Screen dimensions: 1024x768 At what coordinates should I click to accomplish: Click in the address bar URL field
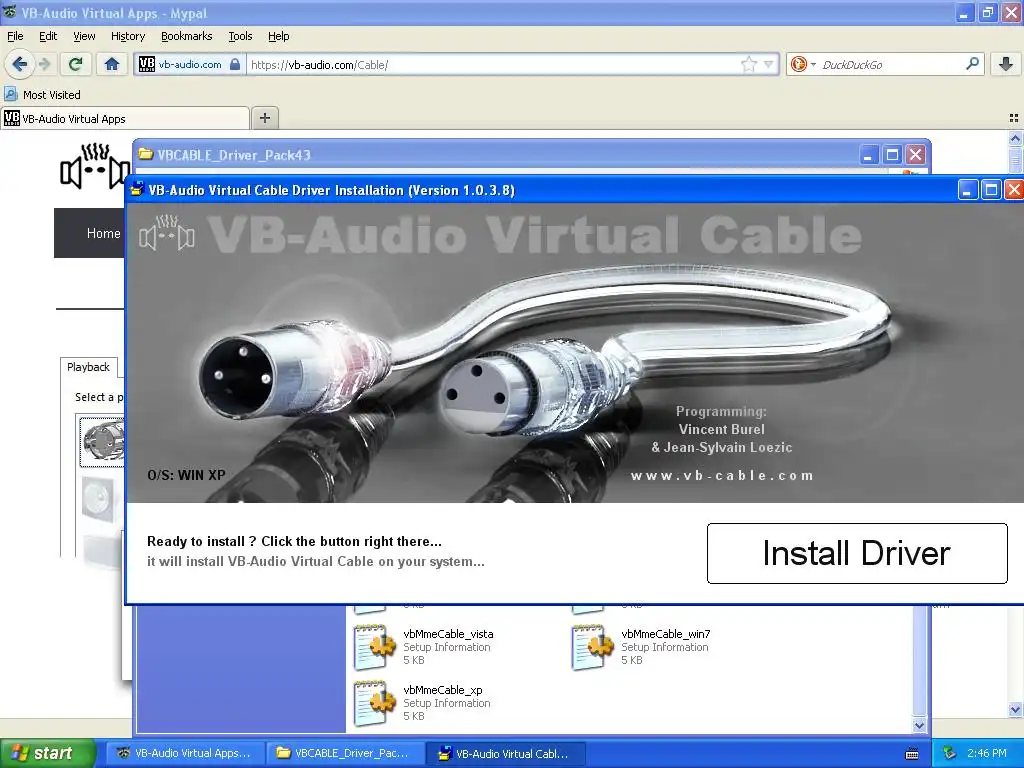tap(493, 65)
